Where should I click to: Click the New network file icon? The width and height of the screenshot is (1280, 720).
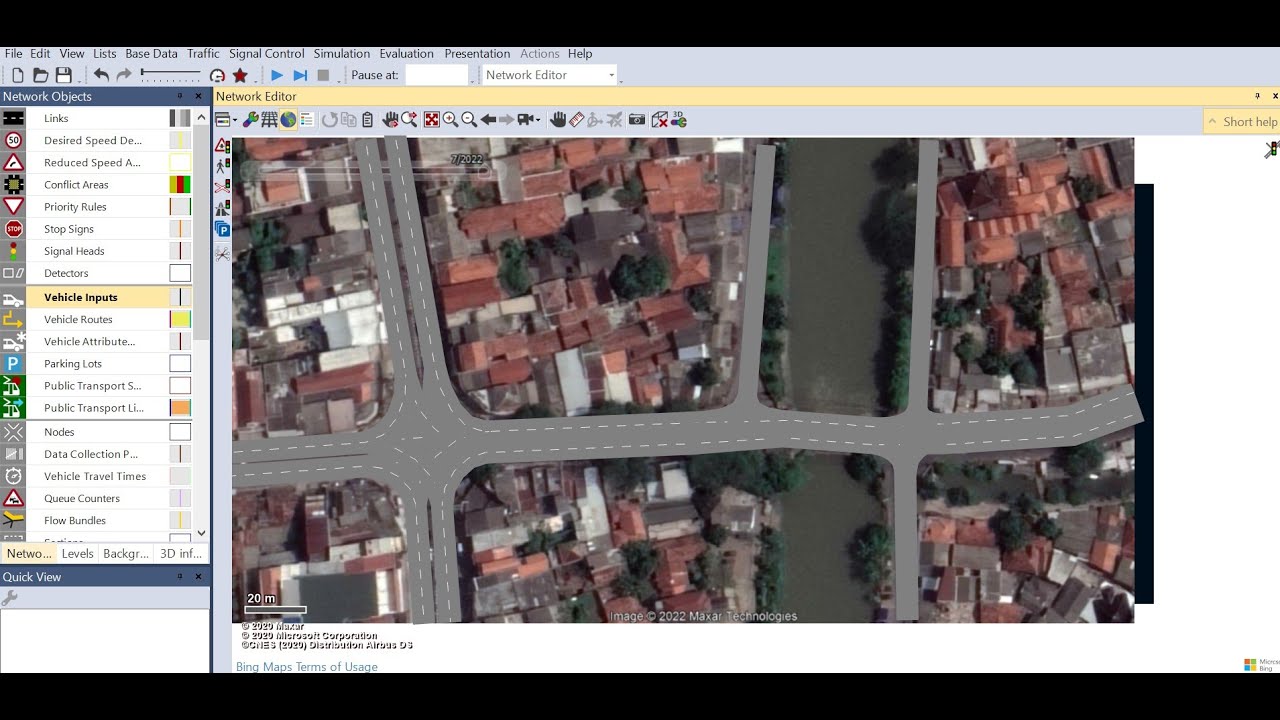(17, 75)
